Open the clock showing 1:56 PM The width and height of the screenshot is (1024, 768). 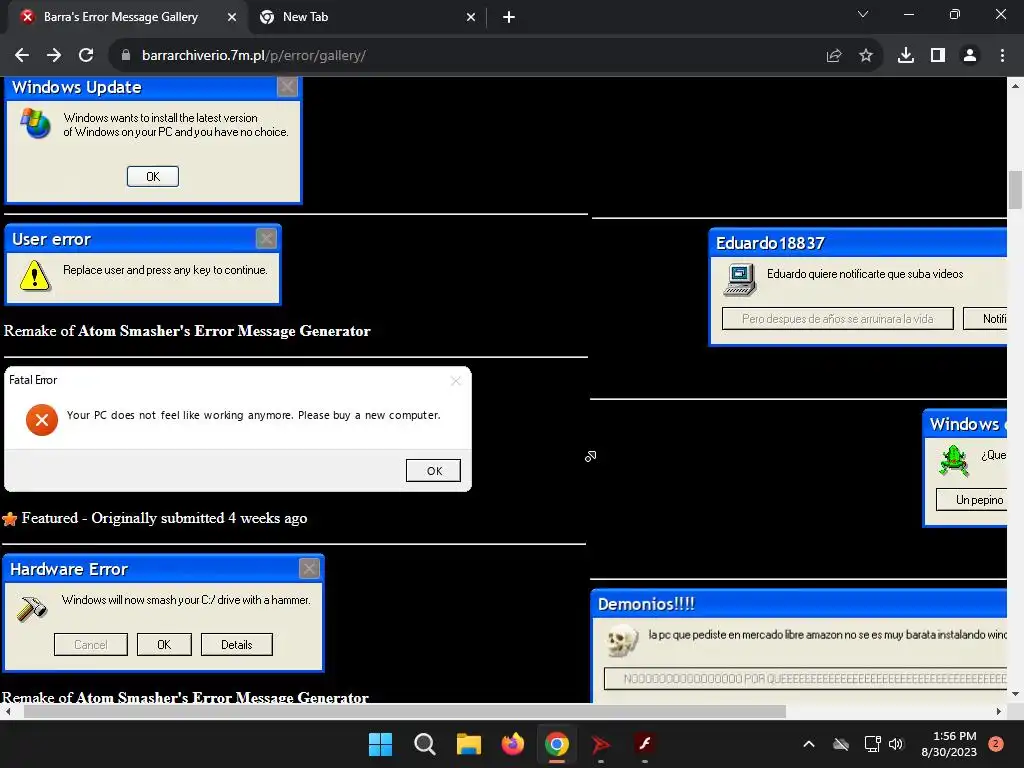(x=949, y=744)
